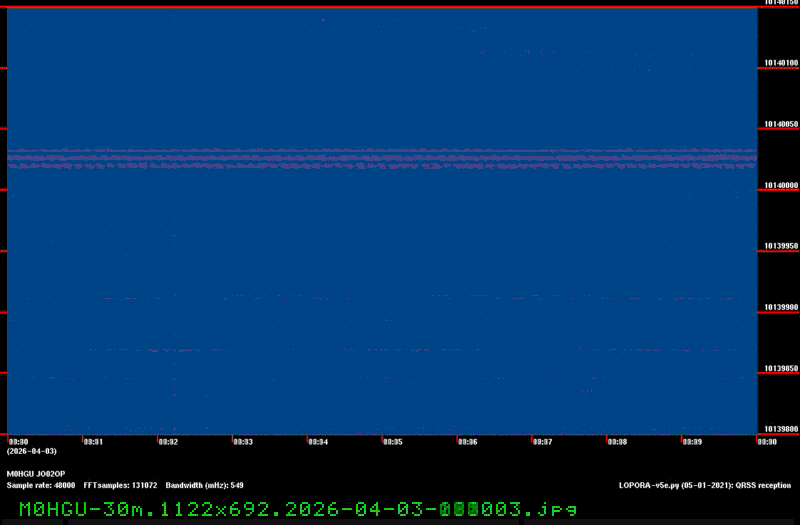
Task: Click the 10140100 frequency scale label
Action: pos(781,63)
